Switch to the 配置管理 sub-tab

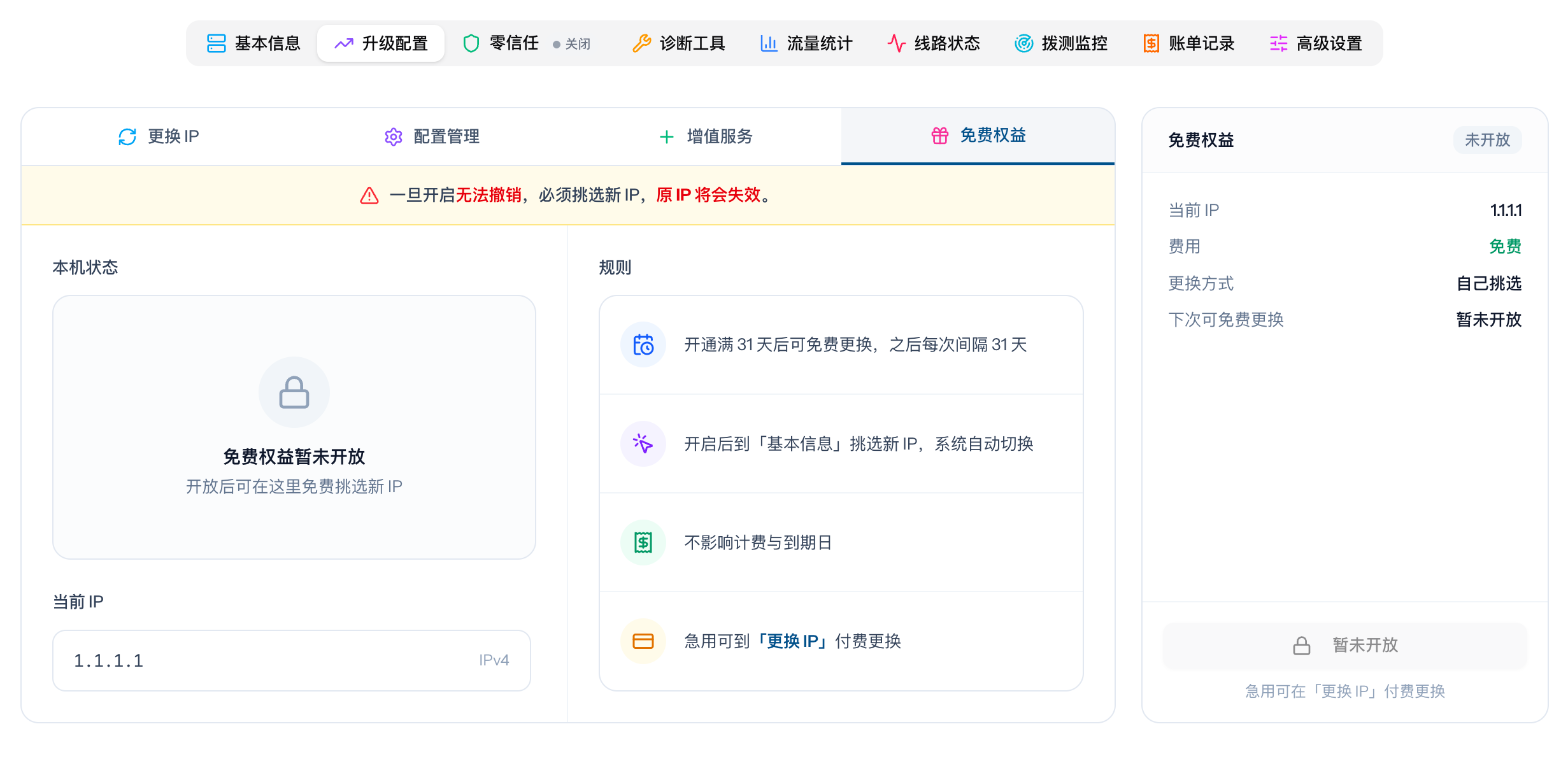pyautogui.click(x=431, y=136)
